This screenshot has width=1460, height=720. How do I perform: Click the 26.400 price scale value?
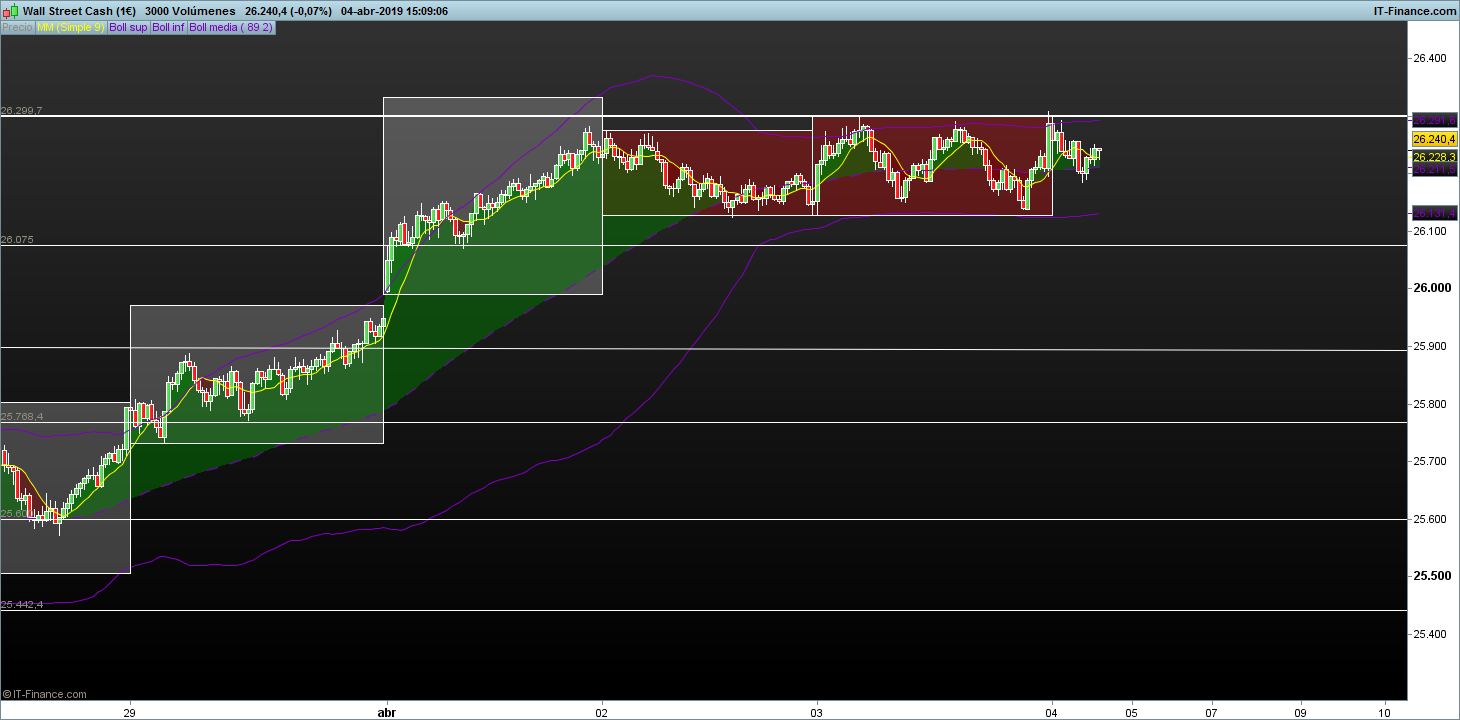point(1429,58)
